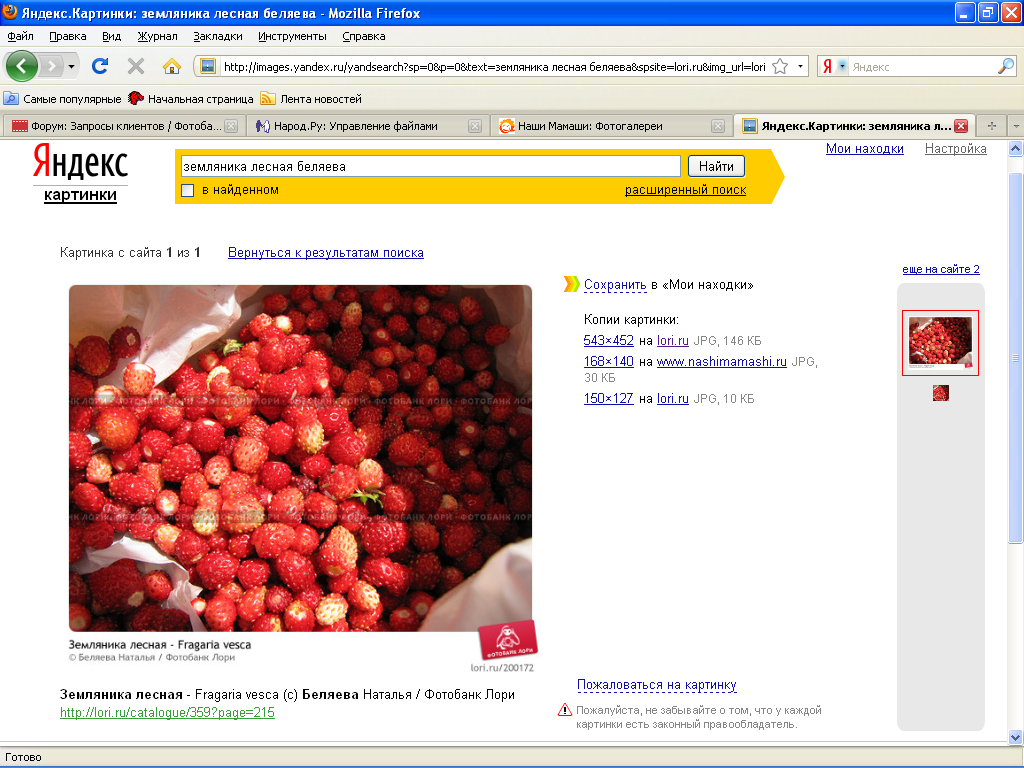1024x768 pixels.
Task: List all tabs with the dropdown arrow
Action: click(1016, 126)
